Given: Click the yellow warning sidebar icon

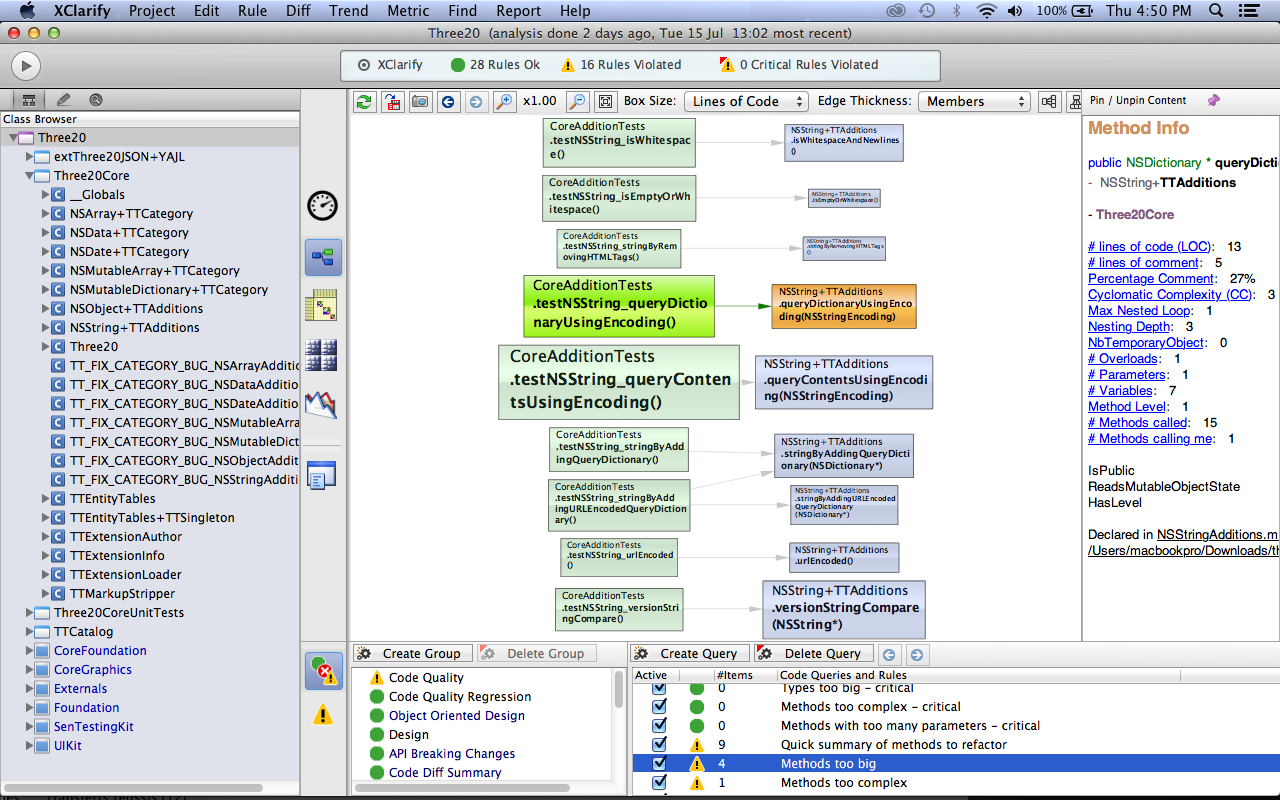Looking at the screenshot, I should click(323, 715).
